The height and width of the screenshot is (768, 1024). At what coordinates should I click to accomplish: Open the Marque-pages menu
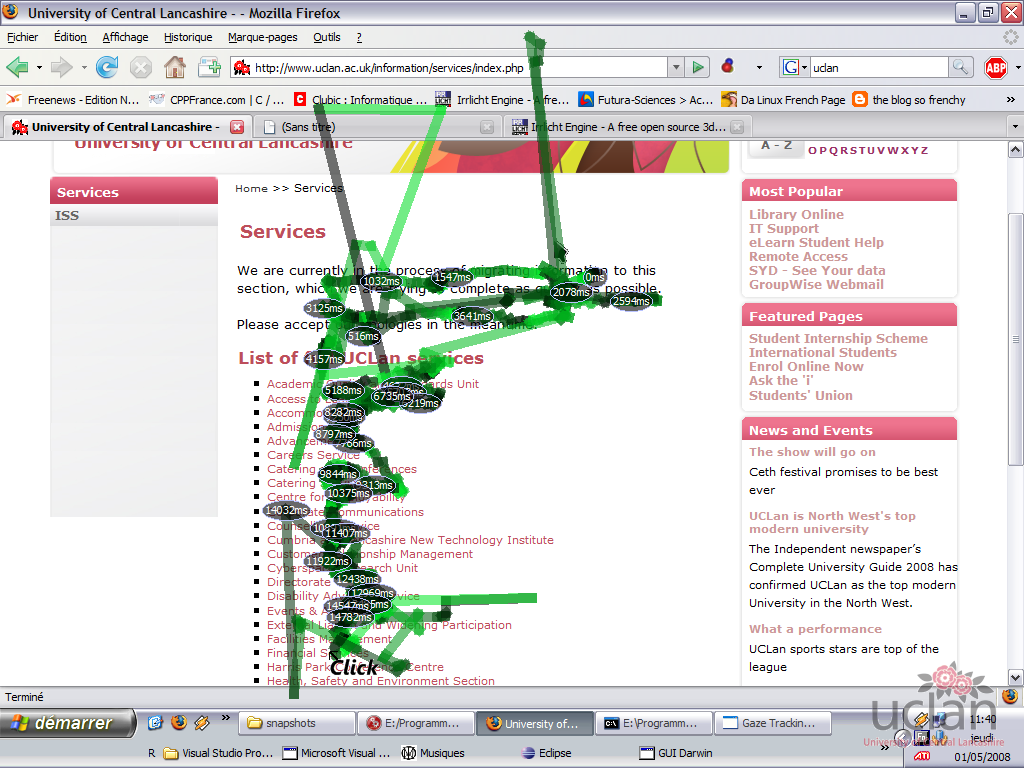(x=263, y=37)
